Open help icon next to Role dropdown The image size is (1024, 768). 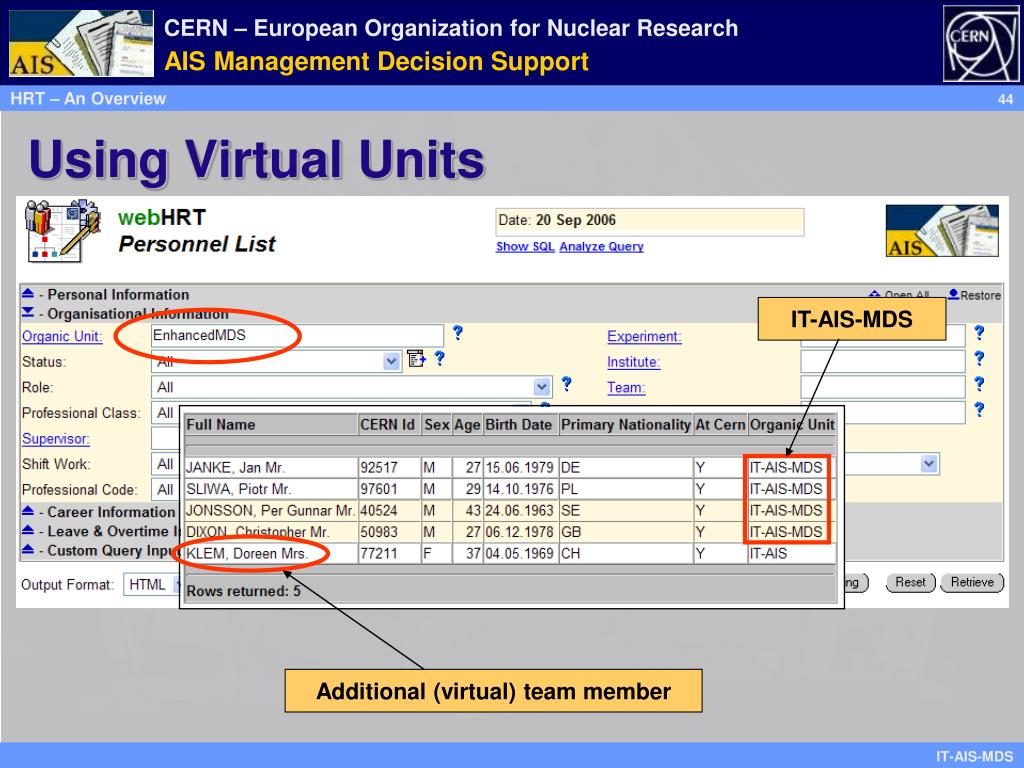(566, 384)
